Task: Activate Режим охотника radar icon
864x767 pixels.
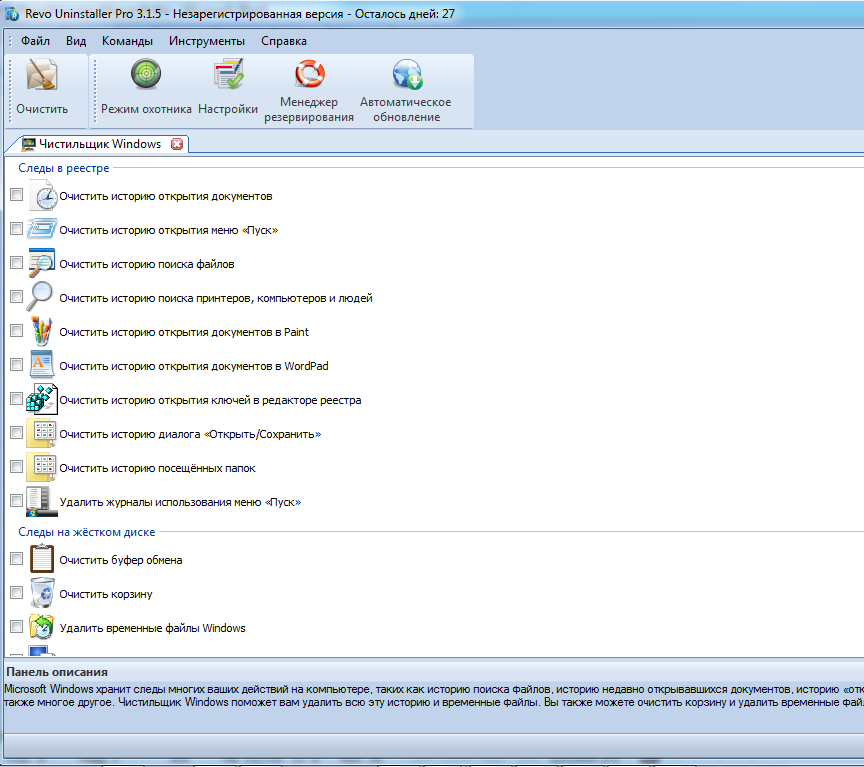Action: (146, 73)
